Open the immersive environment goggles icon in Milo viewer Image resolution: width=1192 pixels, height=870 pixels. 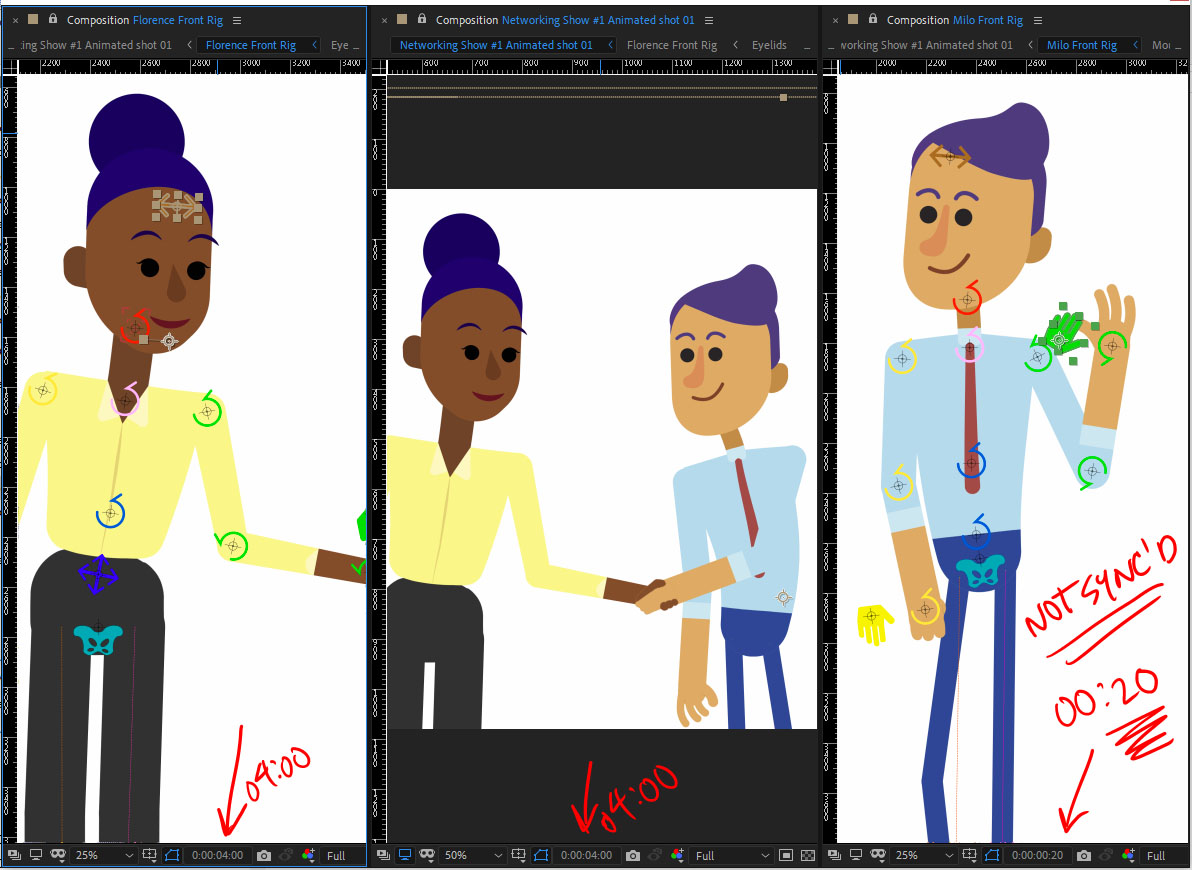877,855
